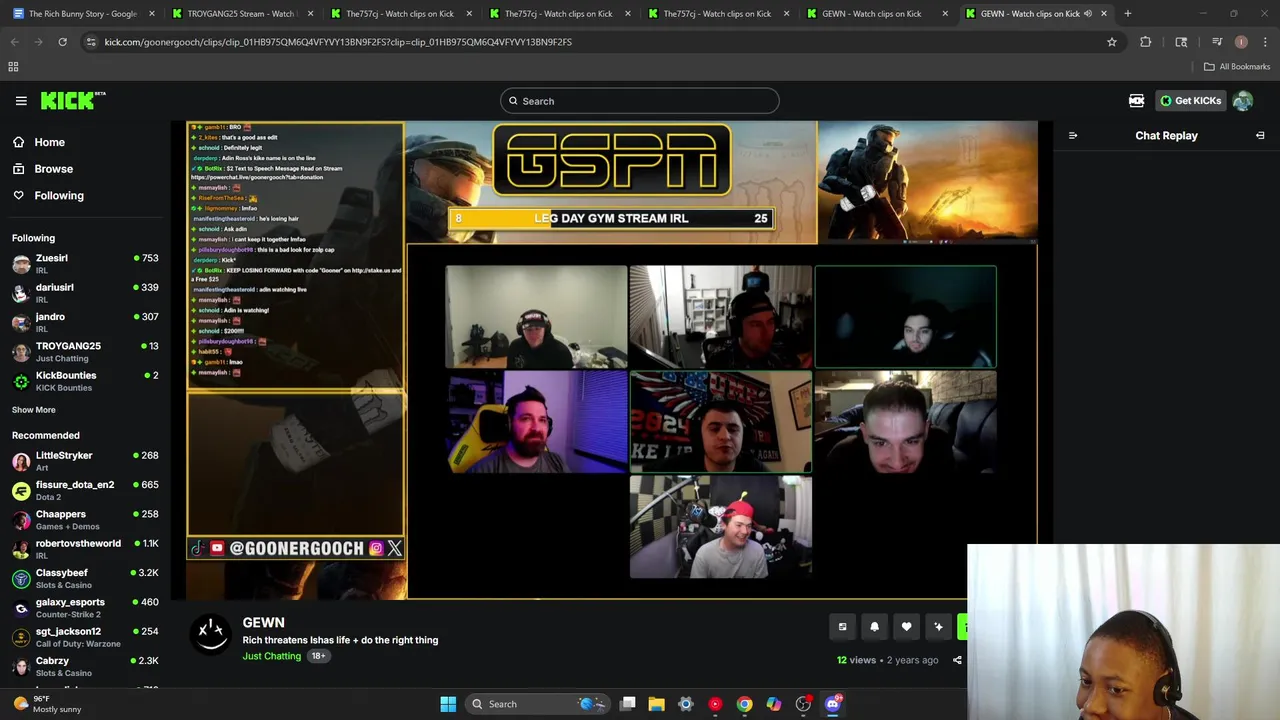Bookmark this page with star icon
Screen dimensions: 1280x720
1111,42
